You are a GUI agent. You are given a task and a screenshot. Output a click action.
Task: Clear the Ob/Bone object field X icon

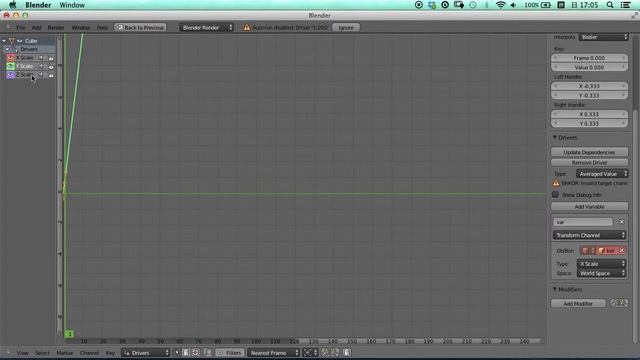(622, 251)
